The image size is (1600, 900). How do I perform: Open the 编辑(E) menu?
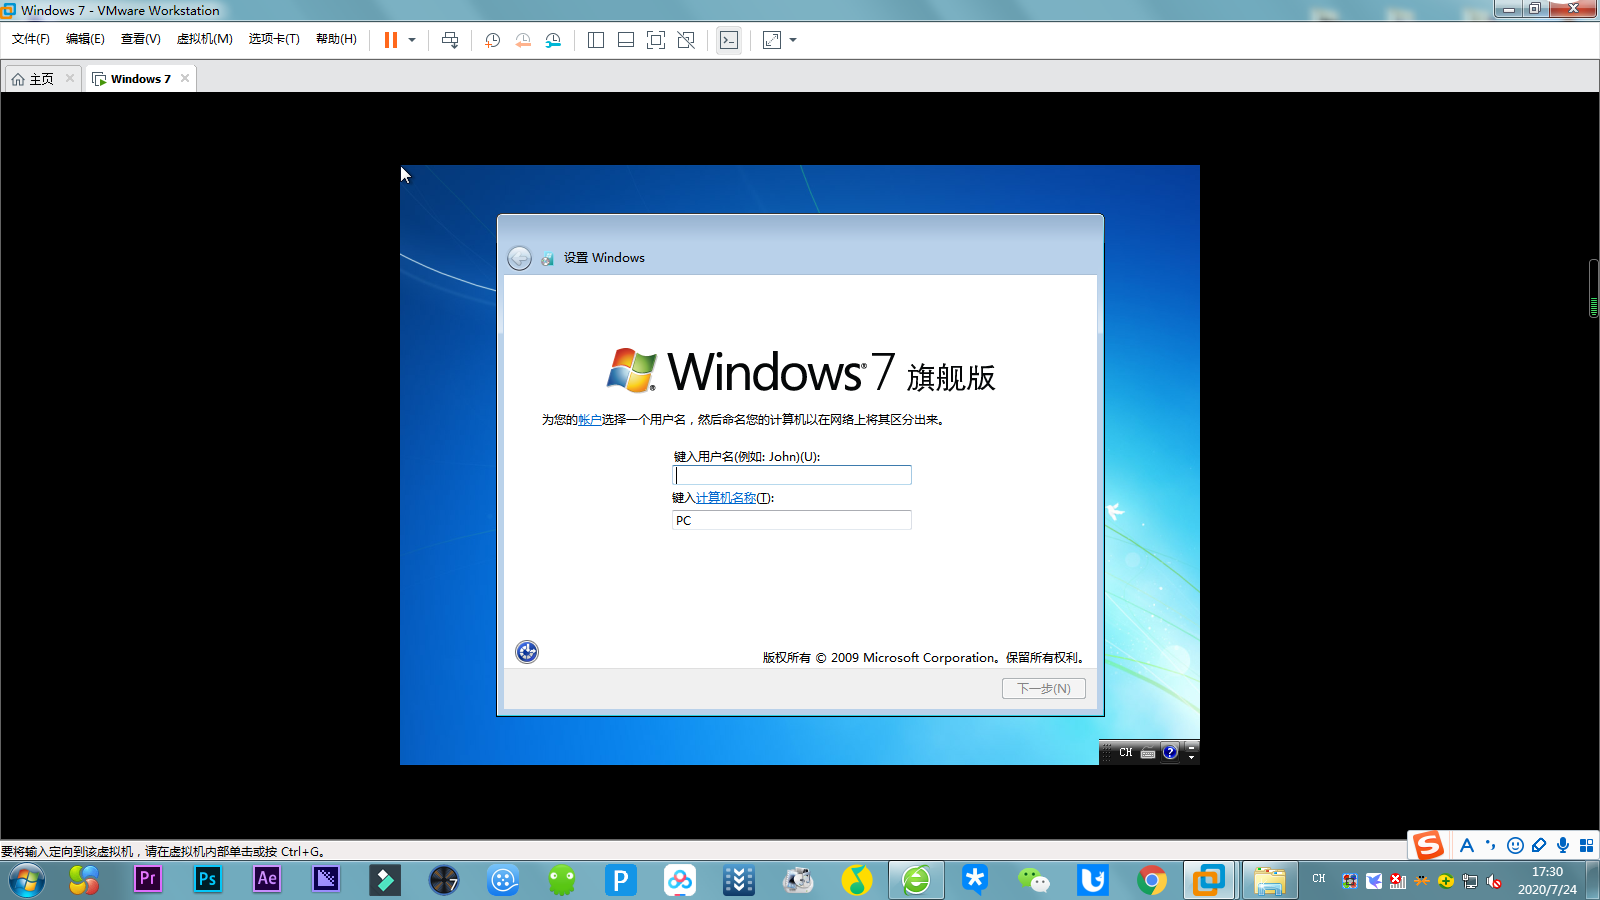coord(85,39)
